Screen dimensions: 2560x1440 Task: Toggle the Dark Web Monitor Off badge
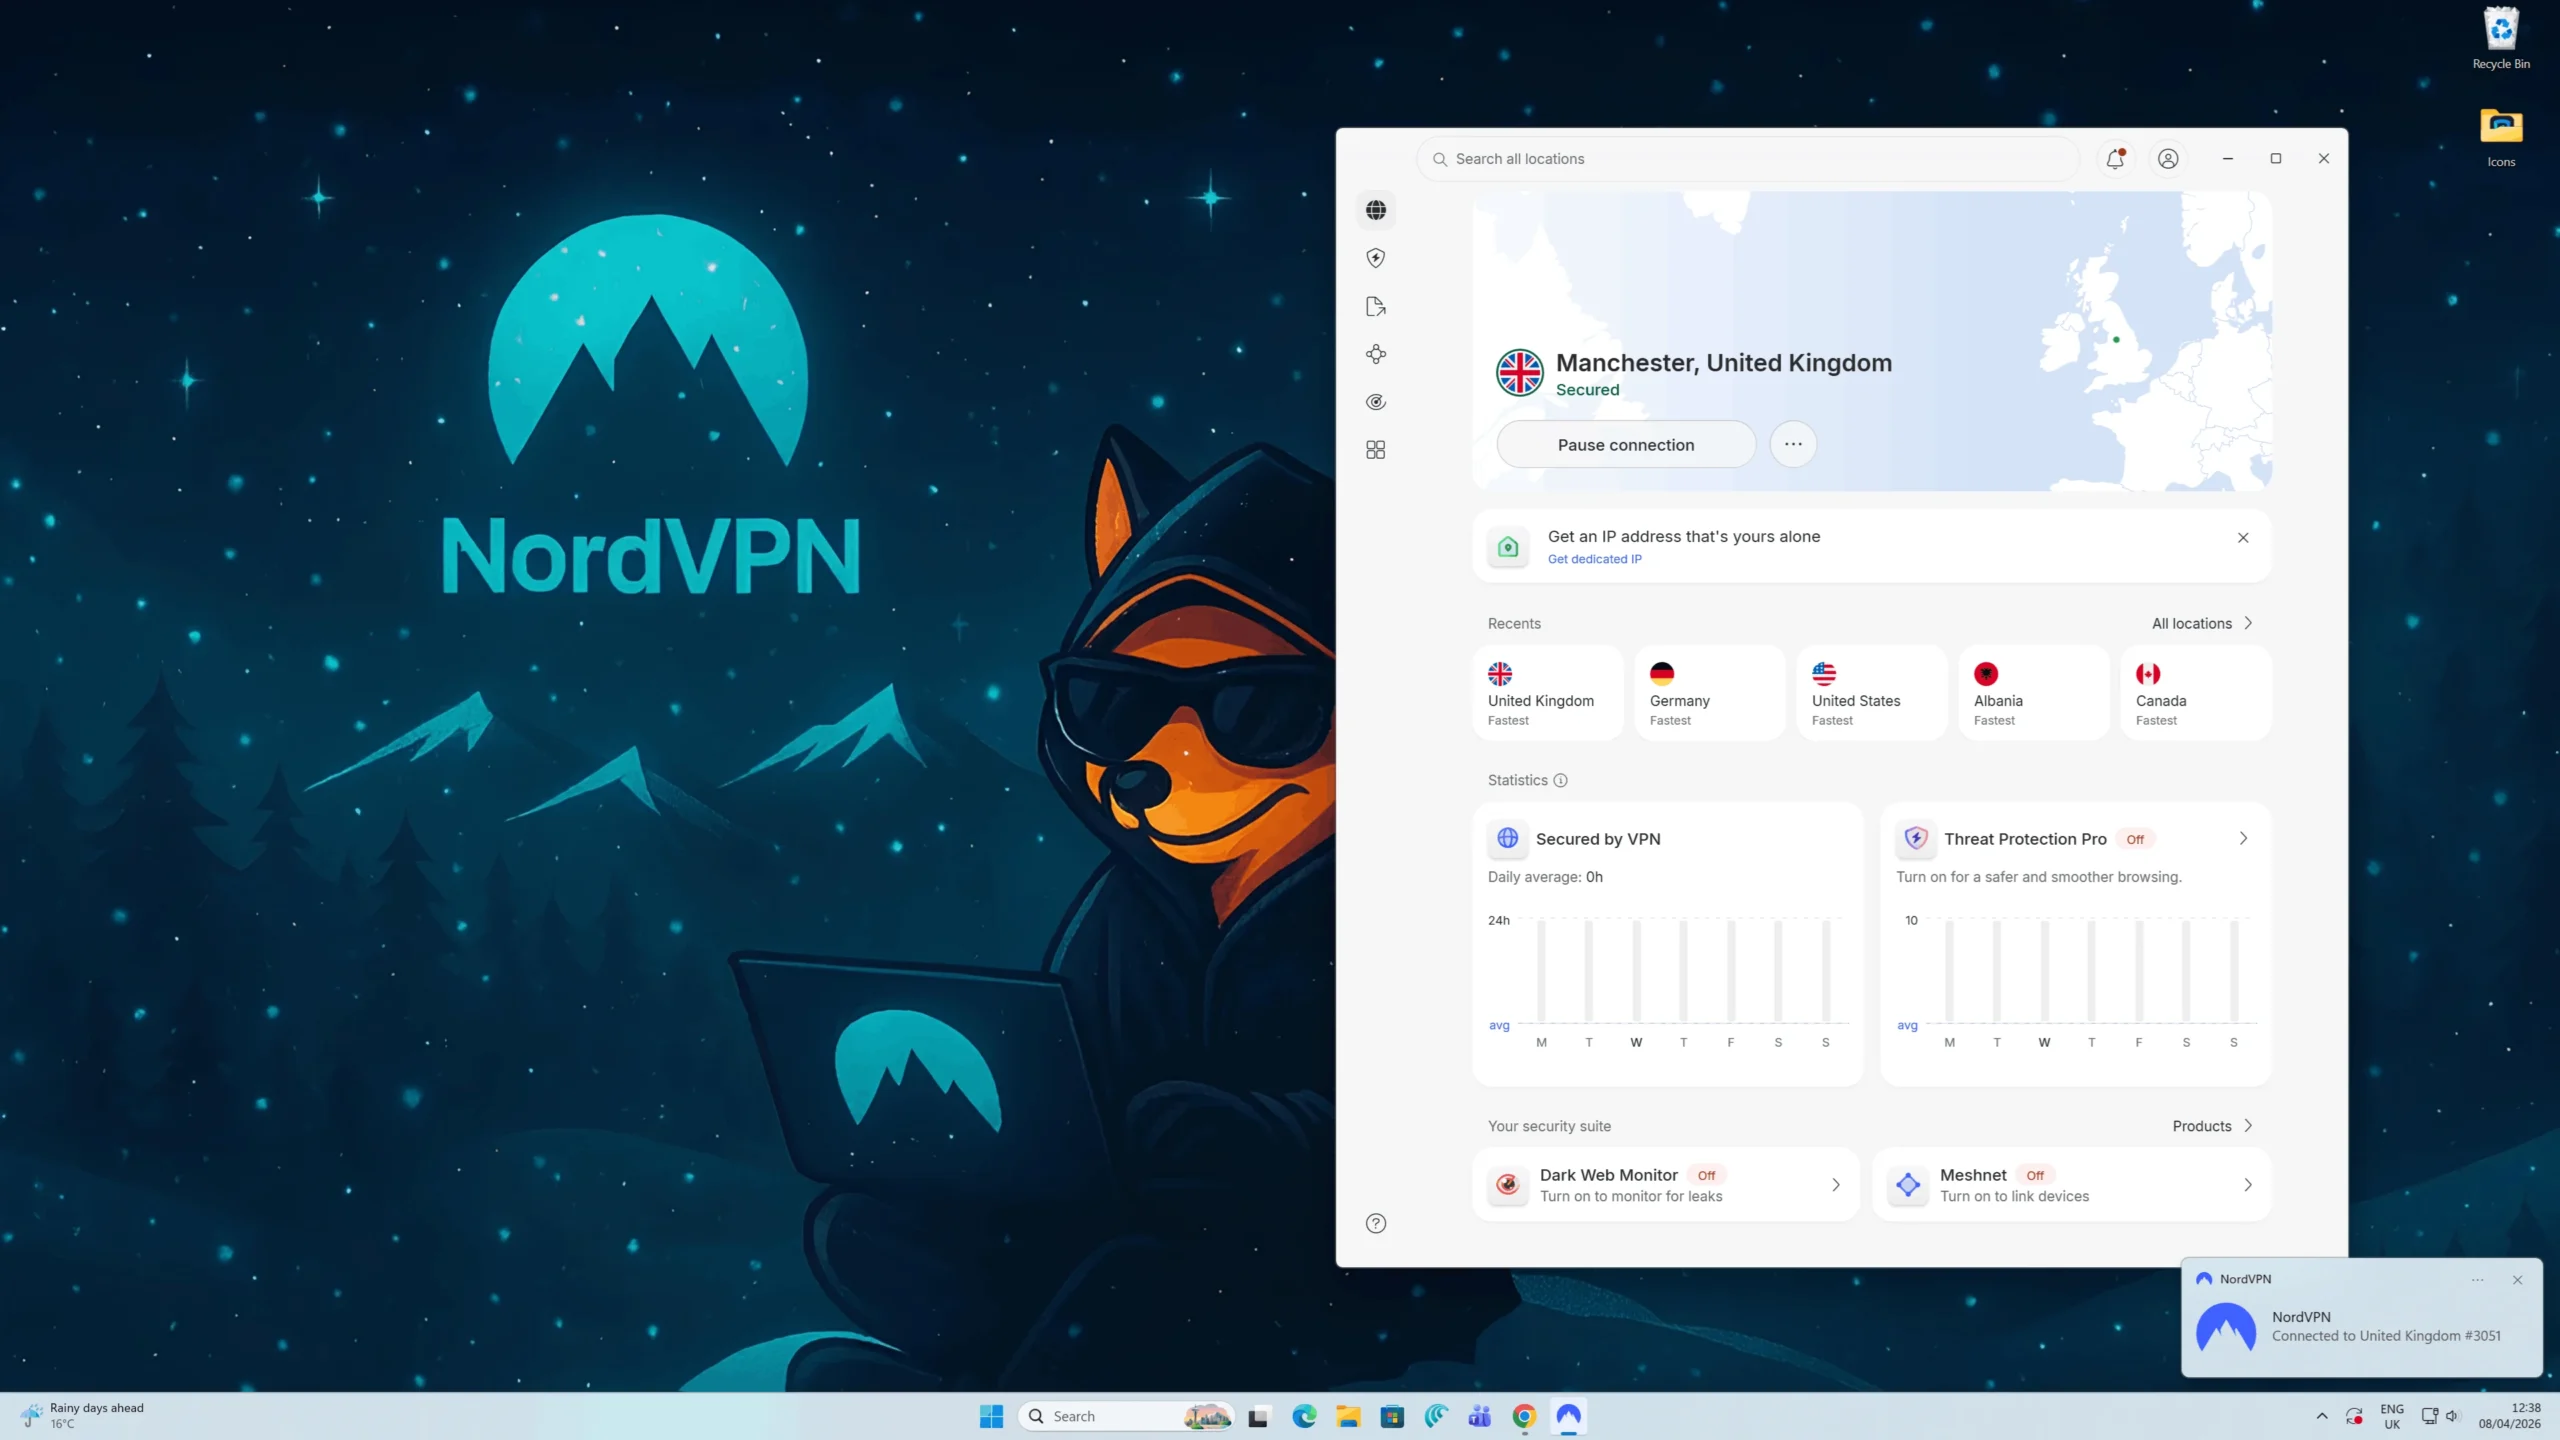pos(1706,1175)
